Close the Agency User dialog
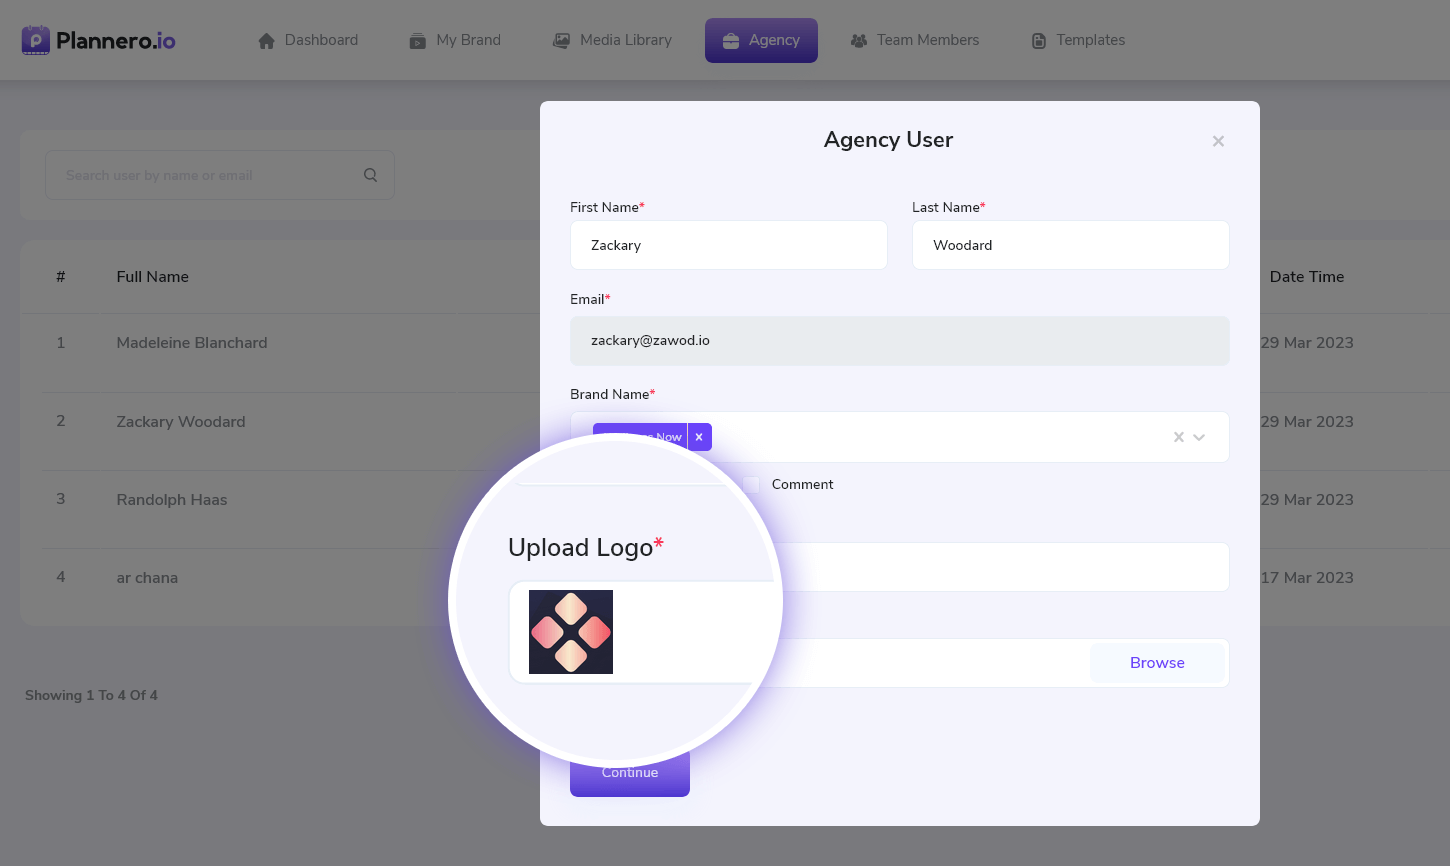This screenshot has height=866, width=1450. tap(1218, 141)
